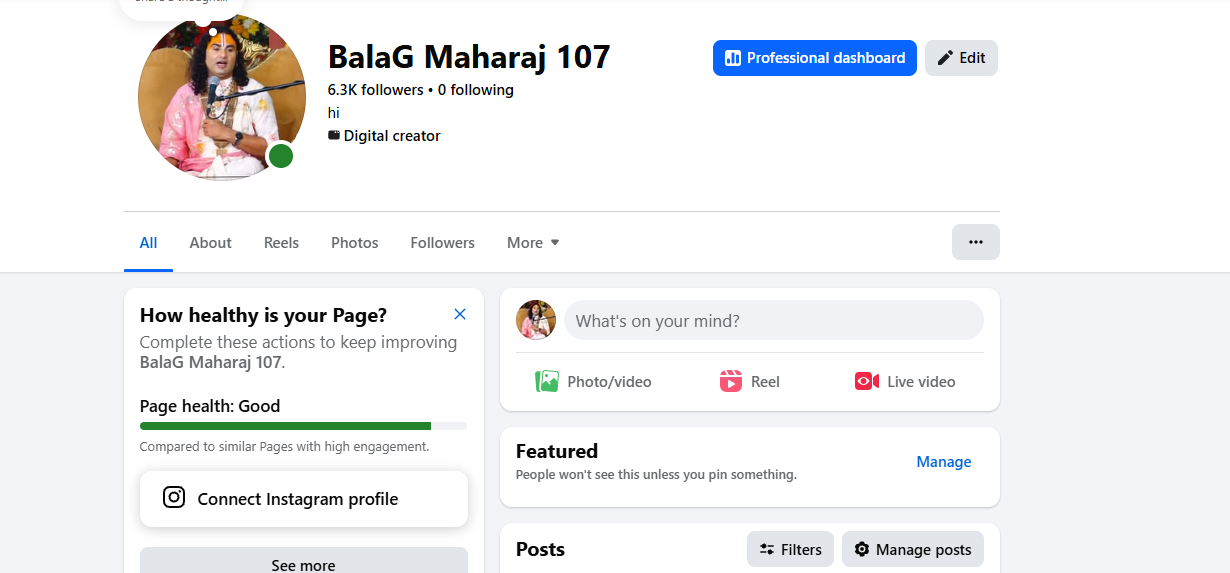Click the Filters sliders icon

pyautogui.click(x=767, y=549)
